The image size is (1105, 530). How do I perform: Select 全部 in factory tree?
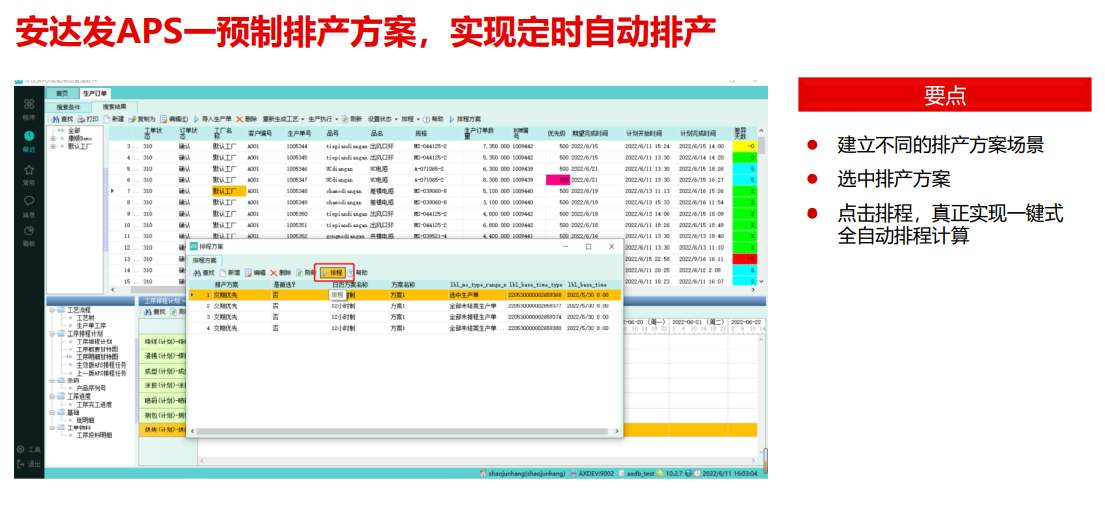click(x=74, y=130)
